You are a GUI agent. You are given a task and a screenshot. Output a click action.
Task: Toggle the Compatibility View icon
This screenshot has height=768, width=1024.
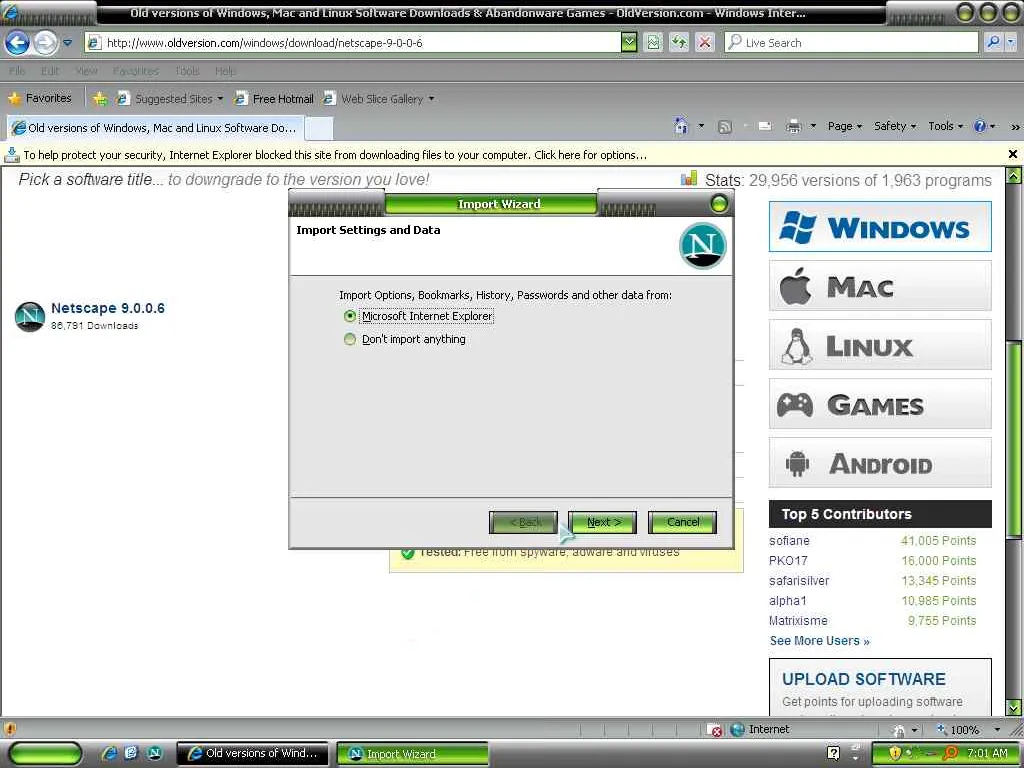654,43
